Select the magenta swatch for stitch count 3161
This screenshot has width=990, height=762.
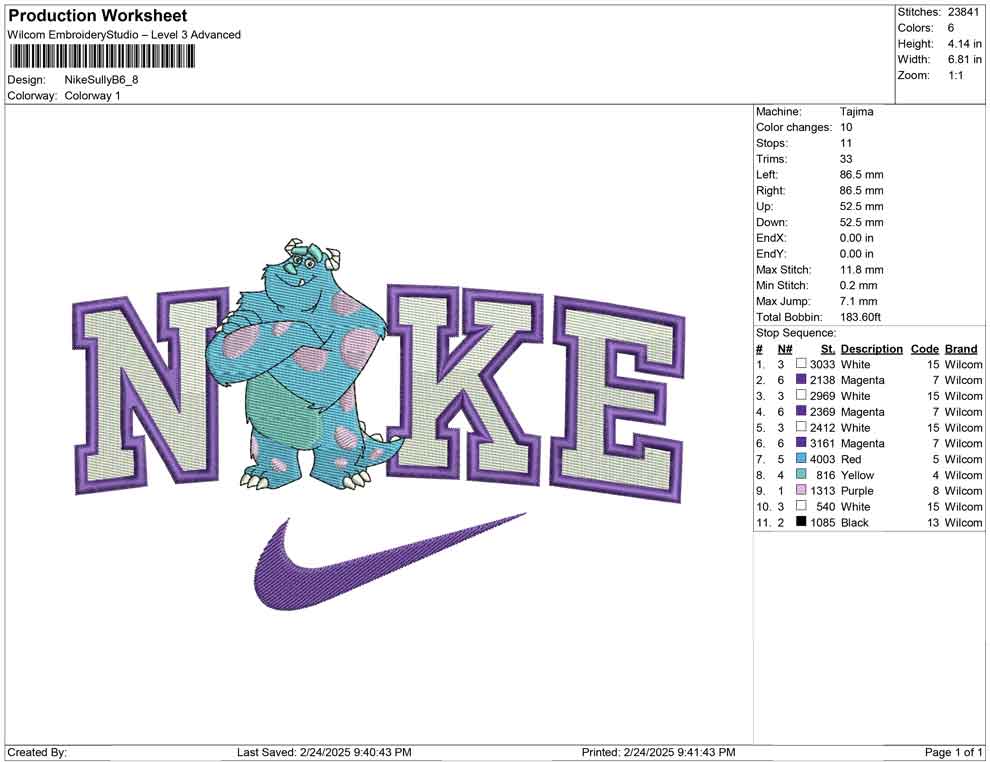click(801, 443)
